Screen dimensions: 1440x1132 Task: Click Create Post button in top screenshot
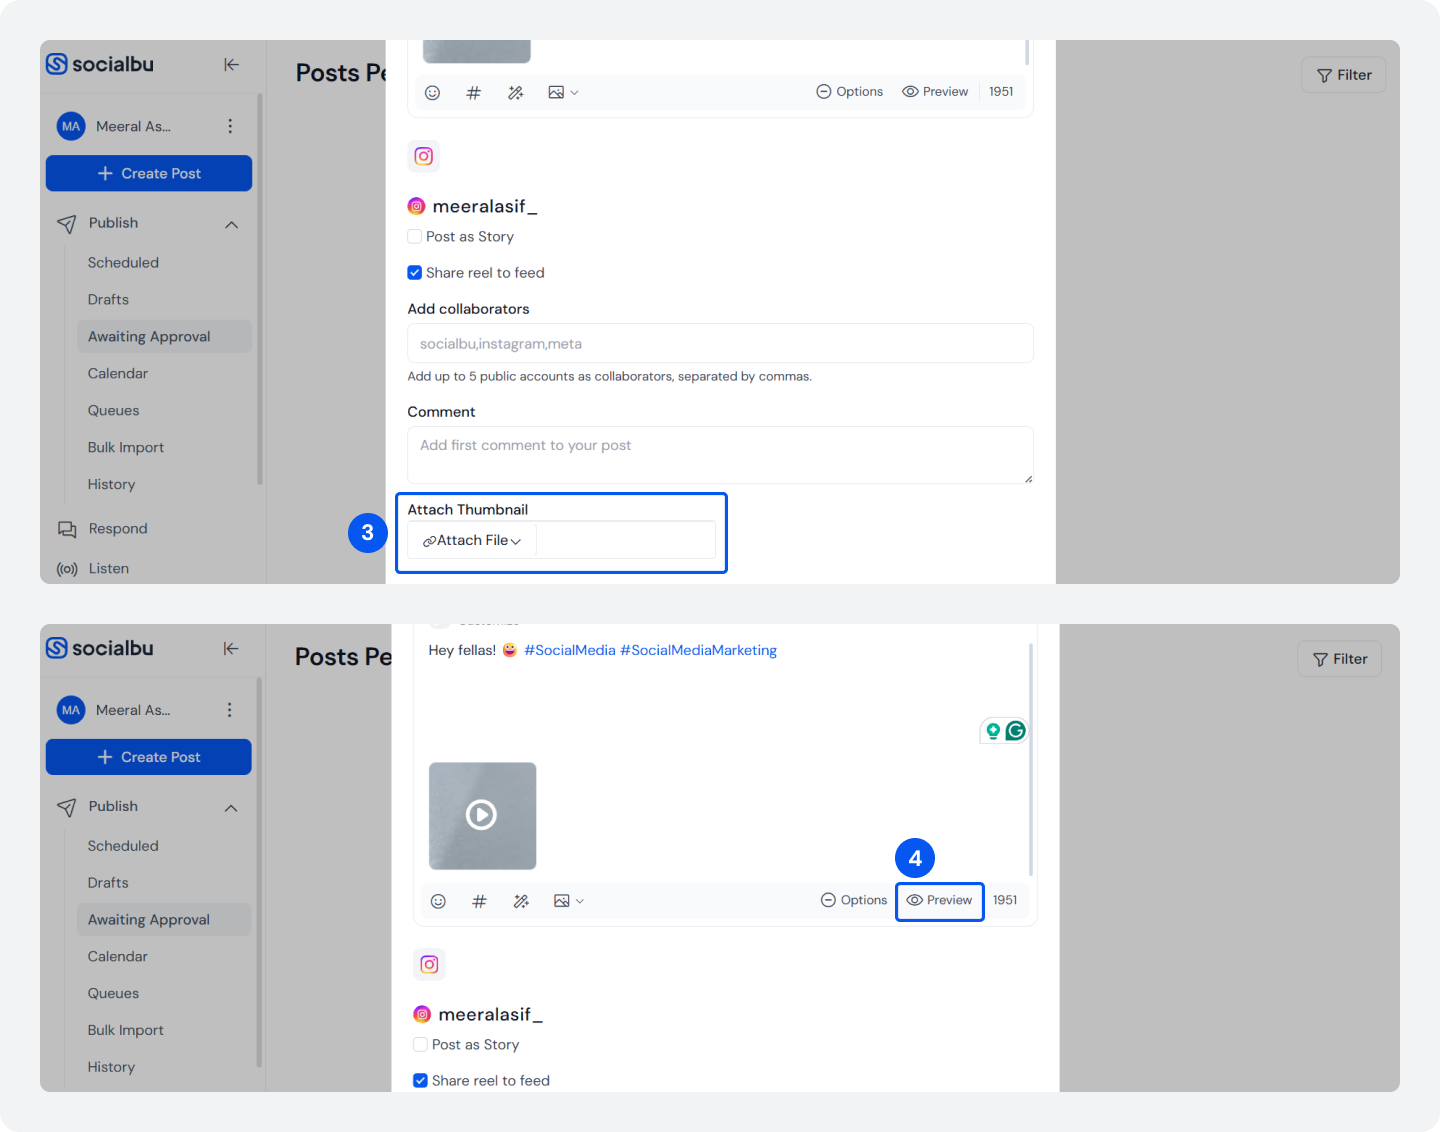pos(149,173)
